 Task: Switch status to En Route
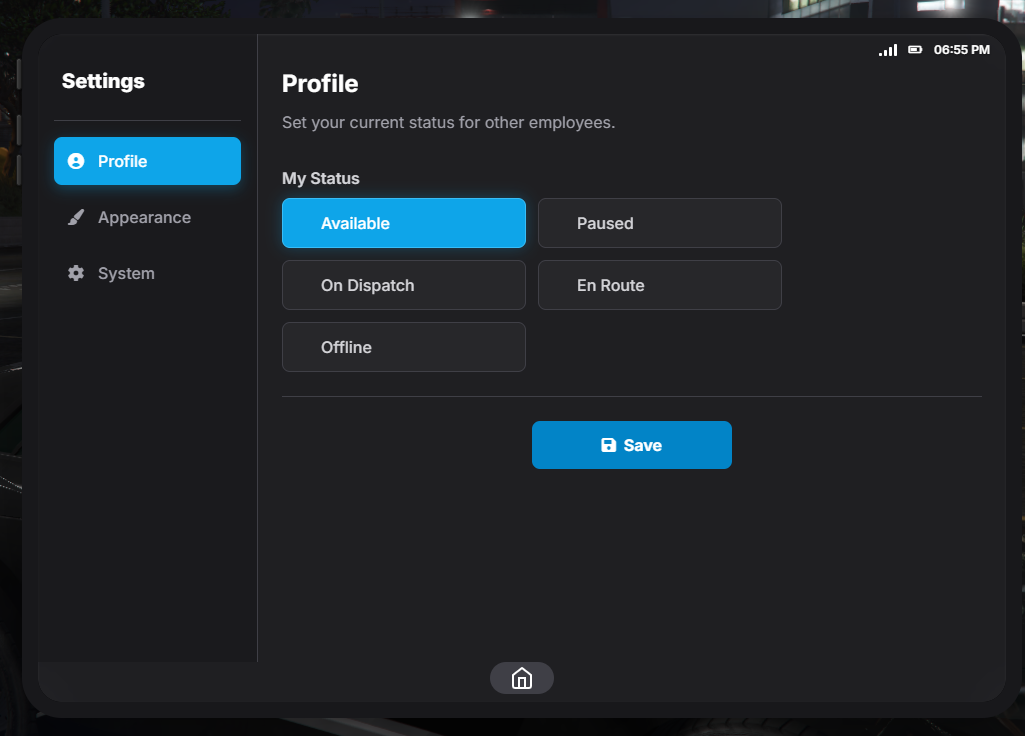(x=659, y=285)
